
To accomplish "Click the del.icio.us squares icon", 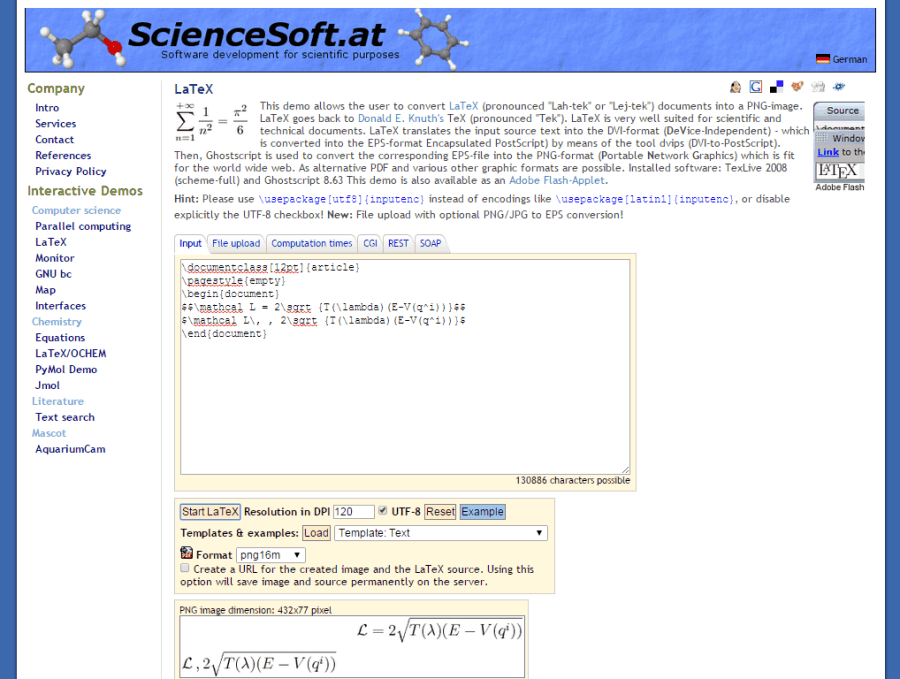I will (x=777, y=87).
